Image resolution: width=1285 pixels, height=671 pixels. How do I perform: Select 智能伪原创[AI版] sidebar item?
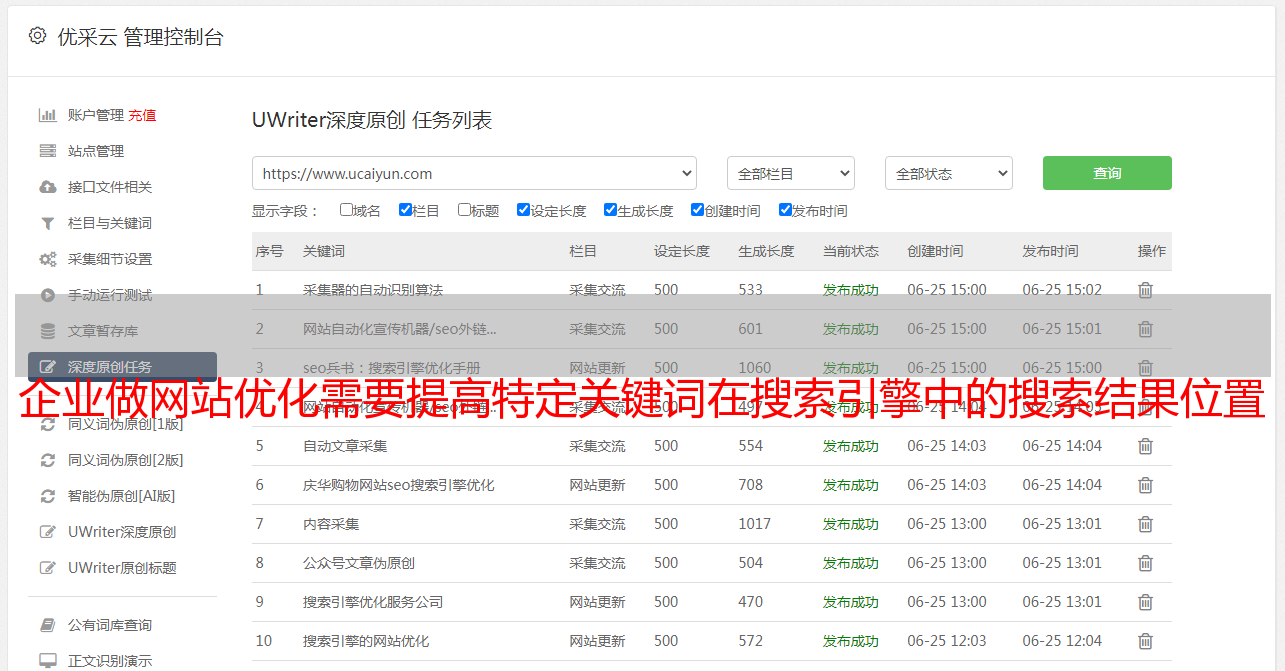tap(121, 496)
